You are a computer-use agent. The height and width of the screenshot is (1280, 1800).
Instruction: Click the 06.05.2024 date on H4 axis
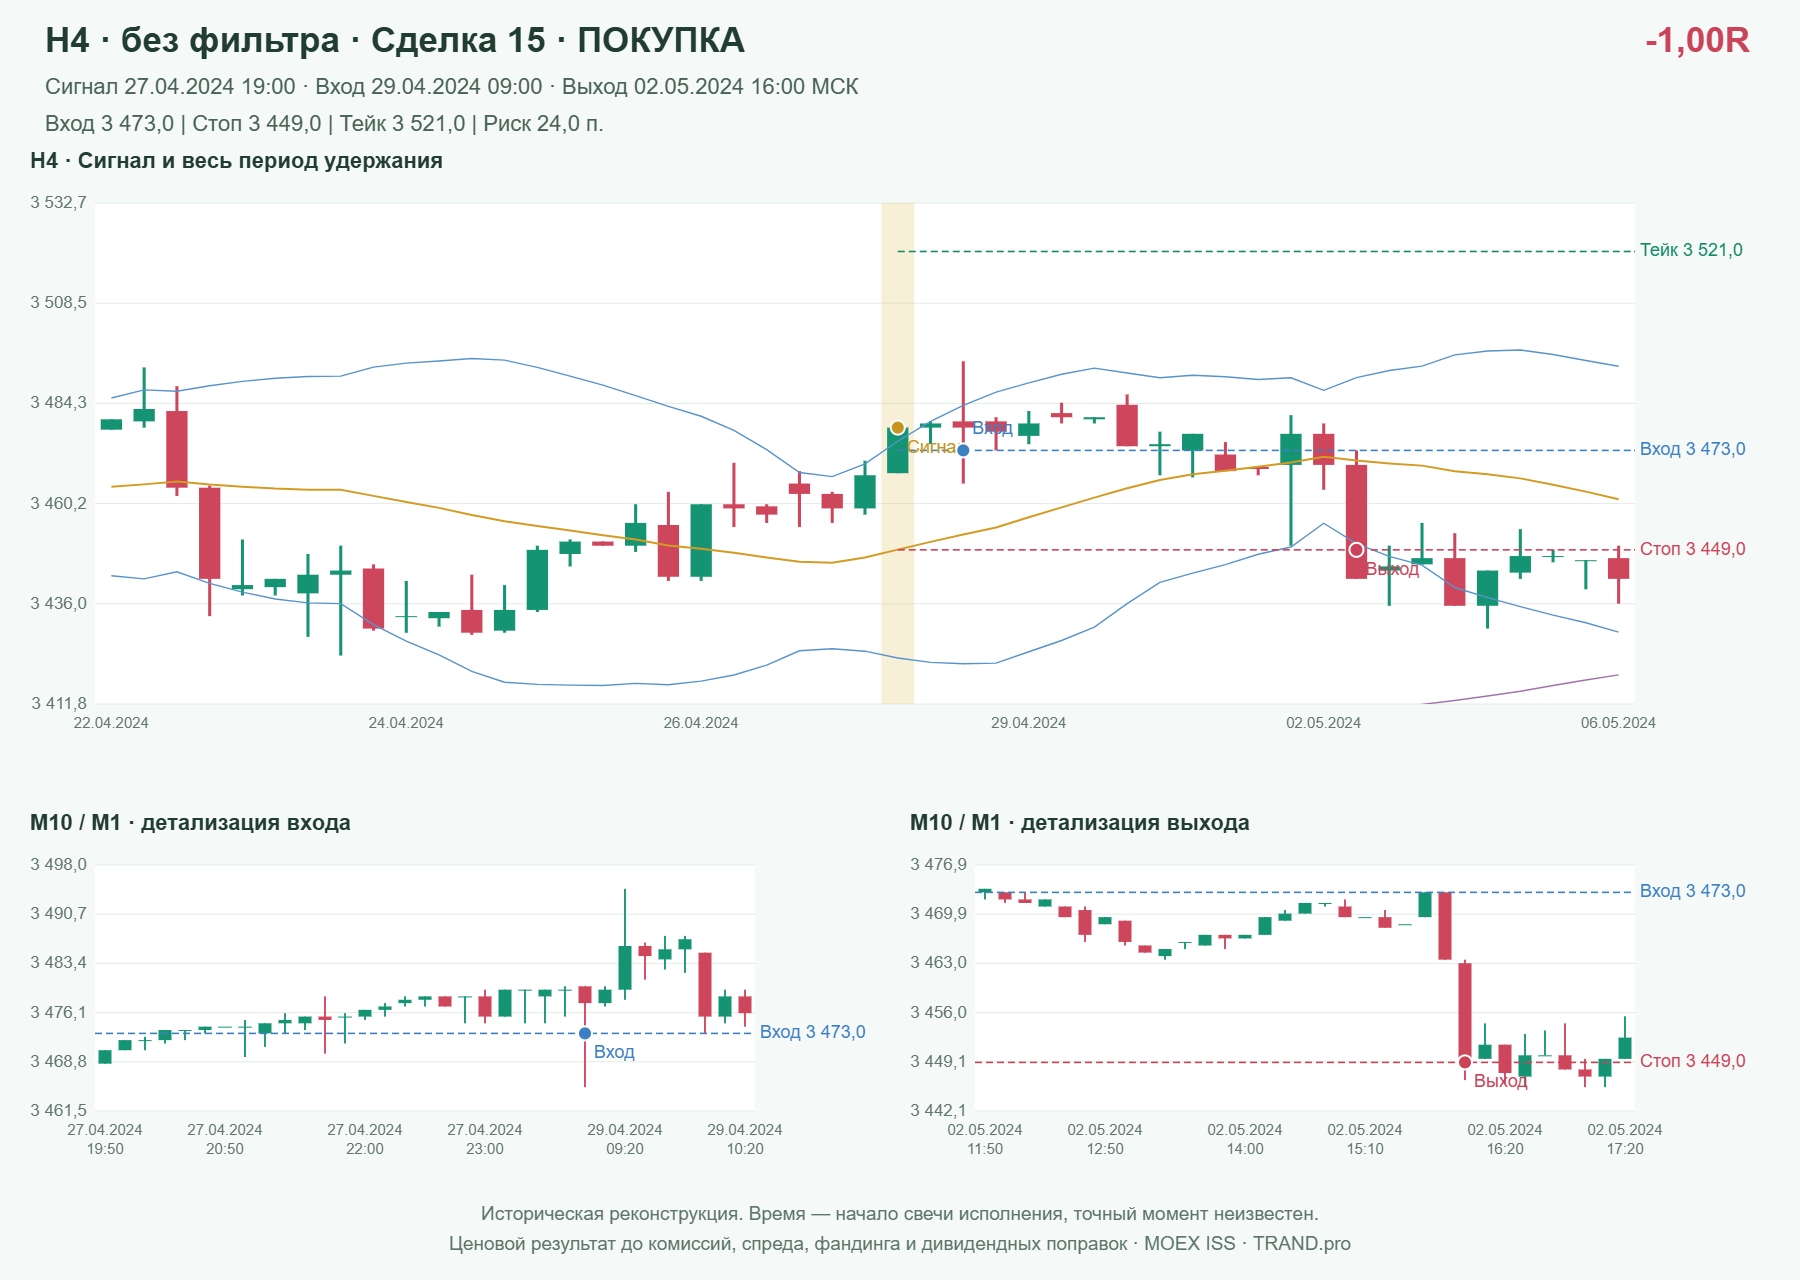click(1618, 723)
